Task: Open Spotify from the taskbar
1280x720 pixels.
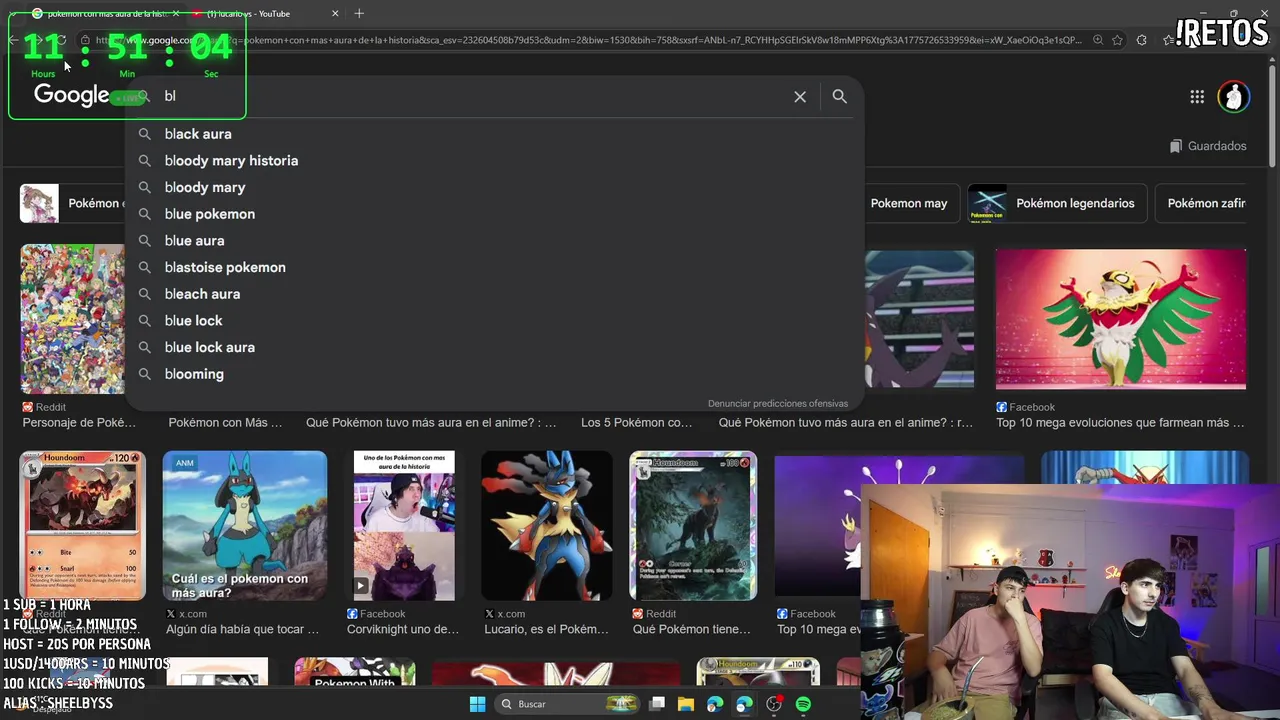Action: [x=803, y=704]
